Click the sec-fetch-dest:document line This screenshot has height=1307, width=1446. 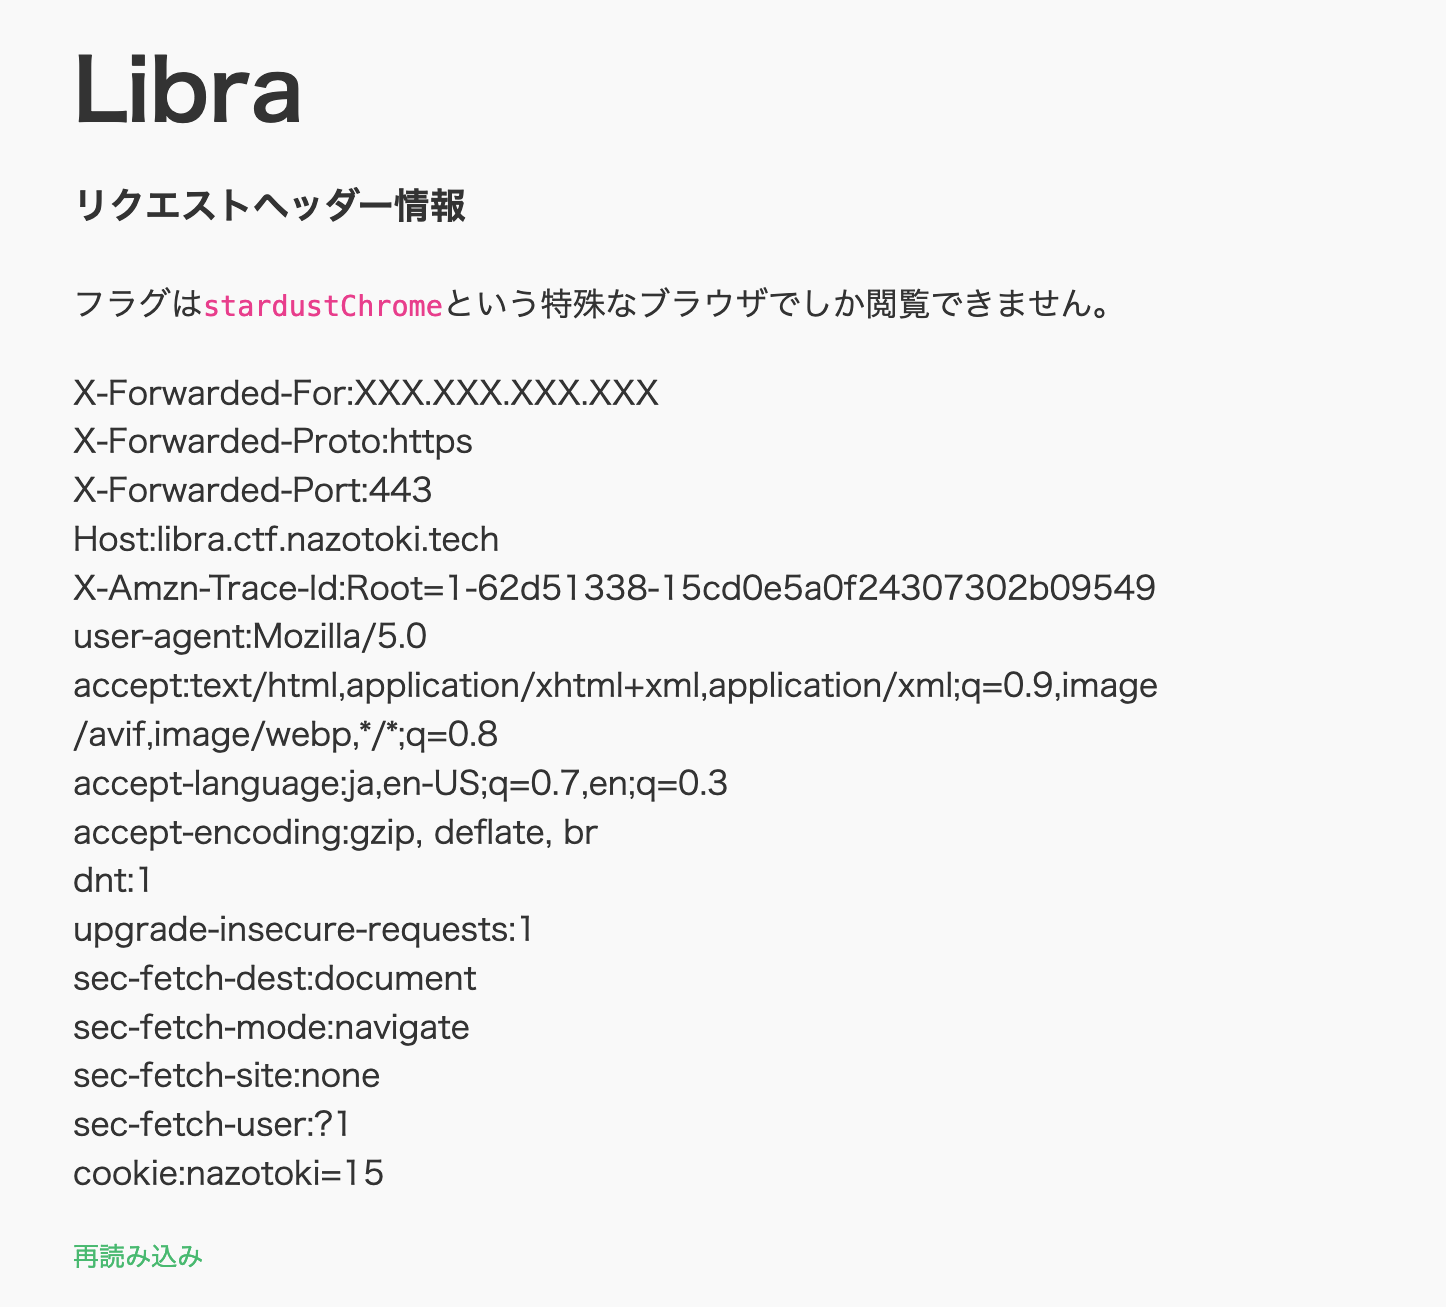click(275, 978)
